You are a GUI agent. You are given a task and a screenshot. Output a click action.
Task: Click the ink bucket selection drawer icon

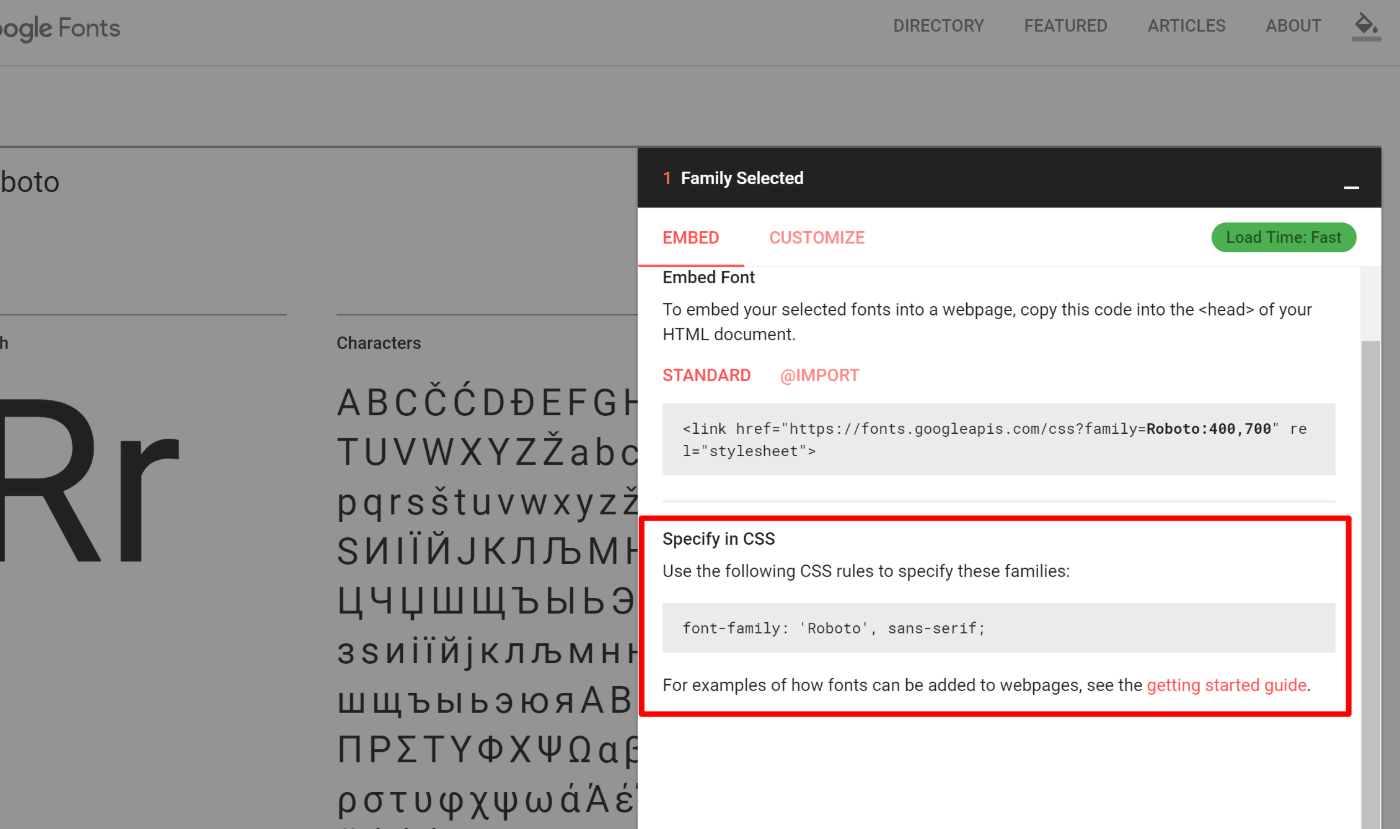[1366, 27]
